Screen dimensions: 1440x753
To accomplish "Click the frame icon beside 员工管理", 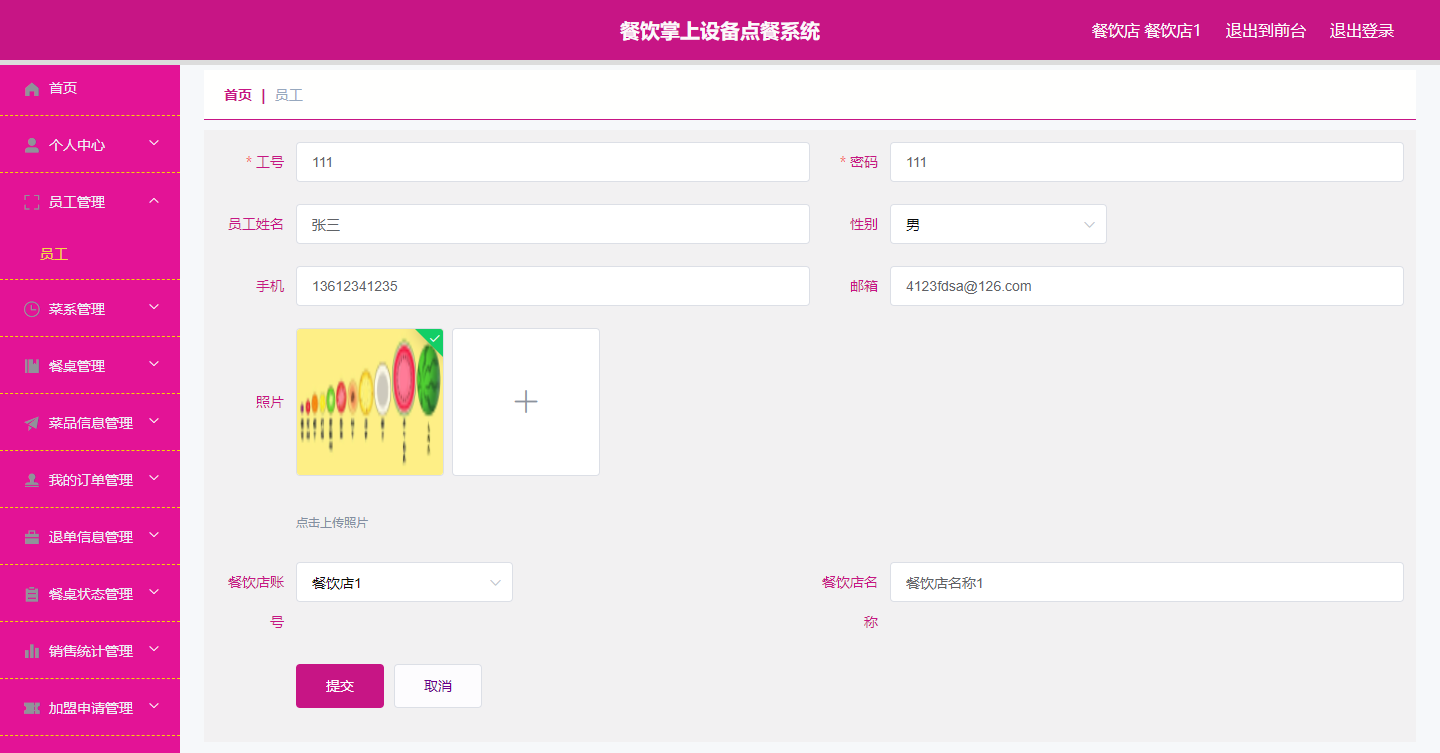I will (32, 202).
